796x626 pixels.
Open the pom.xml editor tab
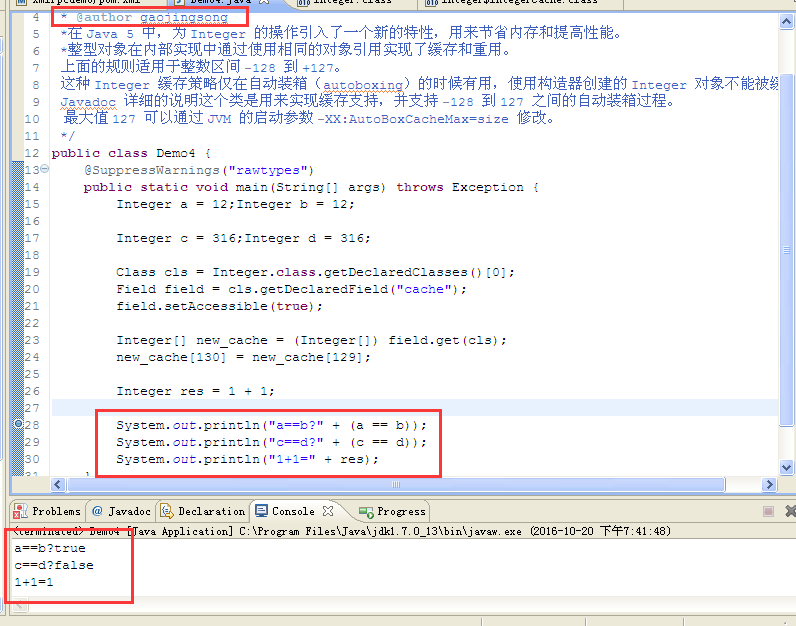click(x=86, y=2)
